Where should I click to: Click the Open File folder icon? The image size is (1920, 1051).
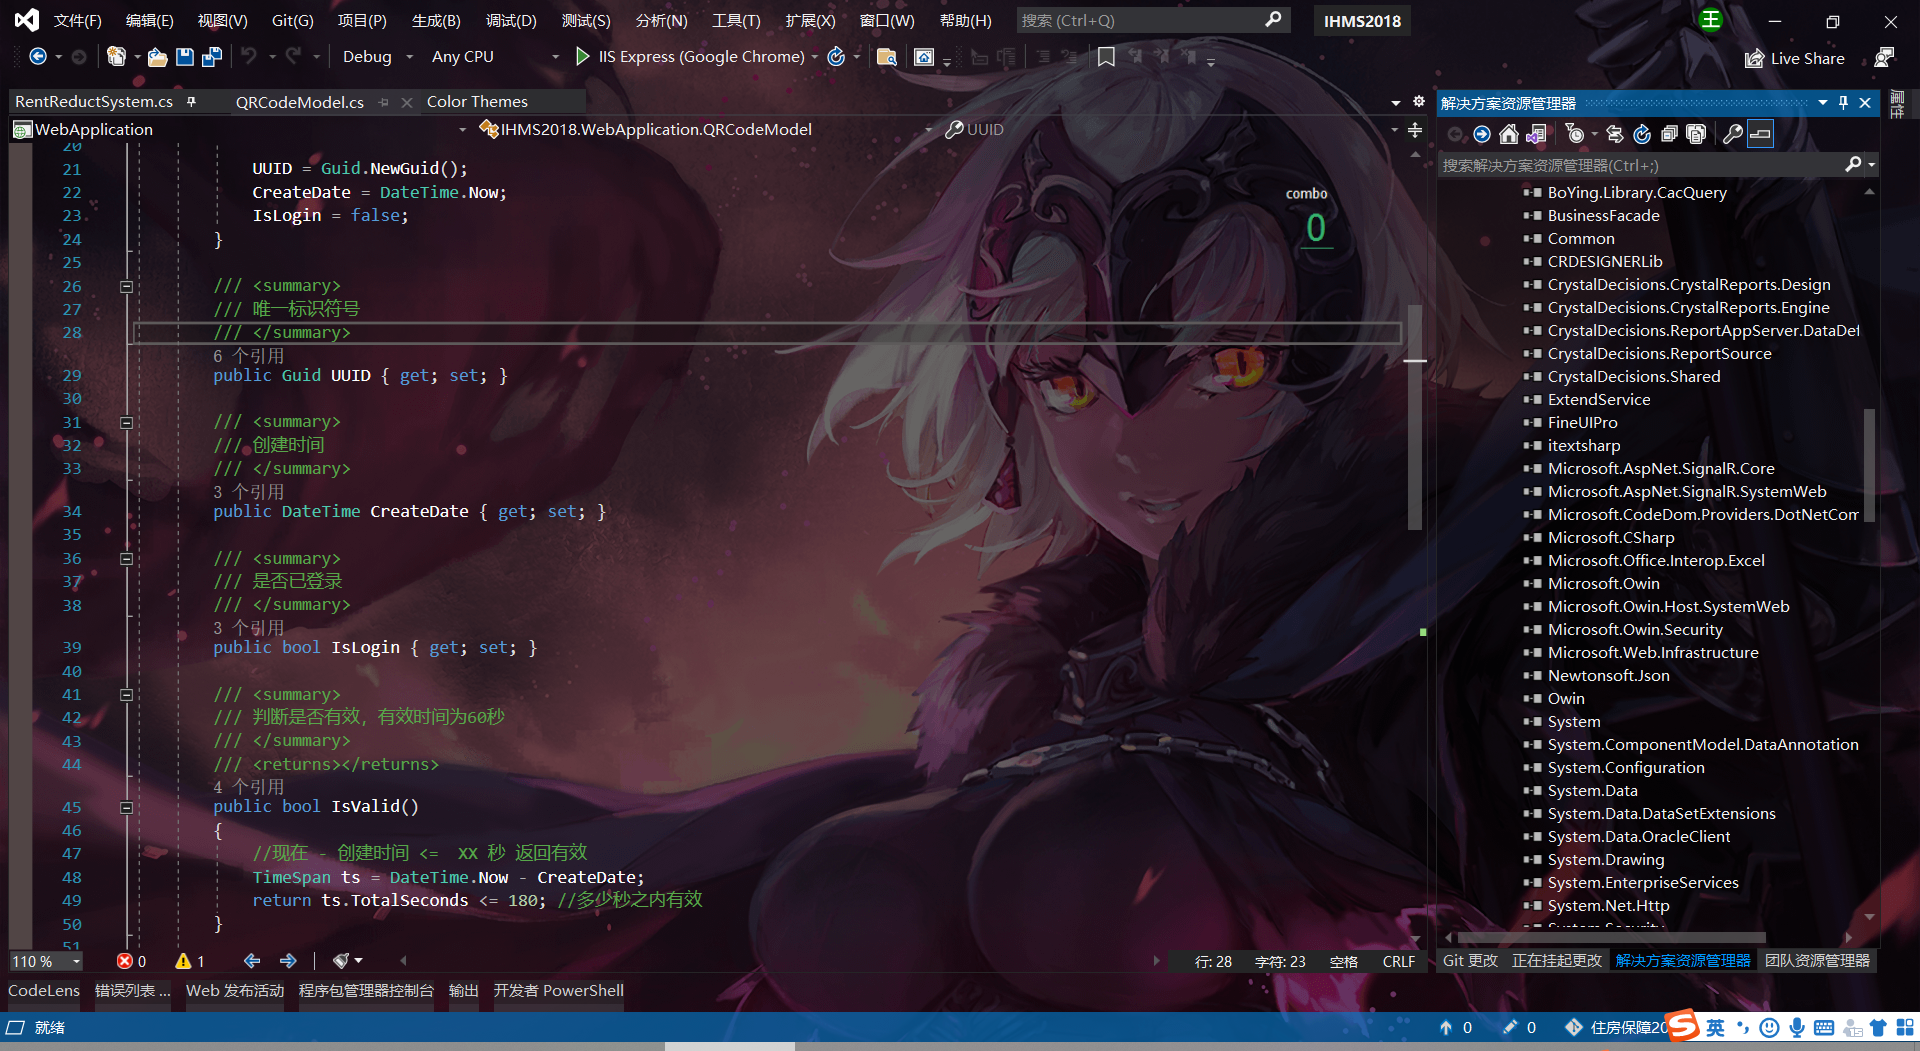tap(157, 57)
